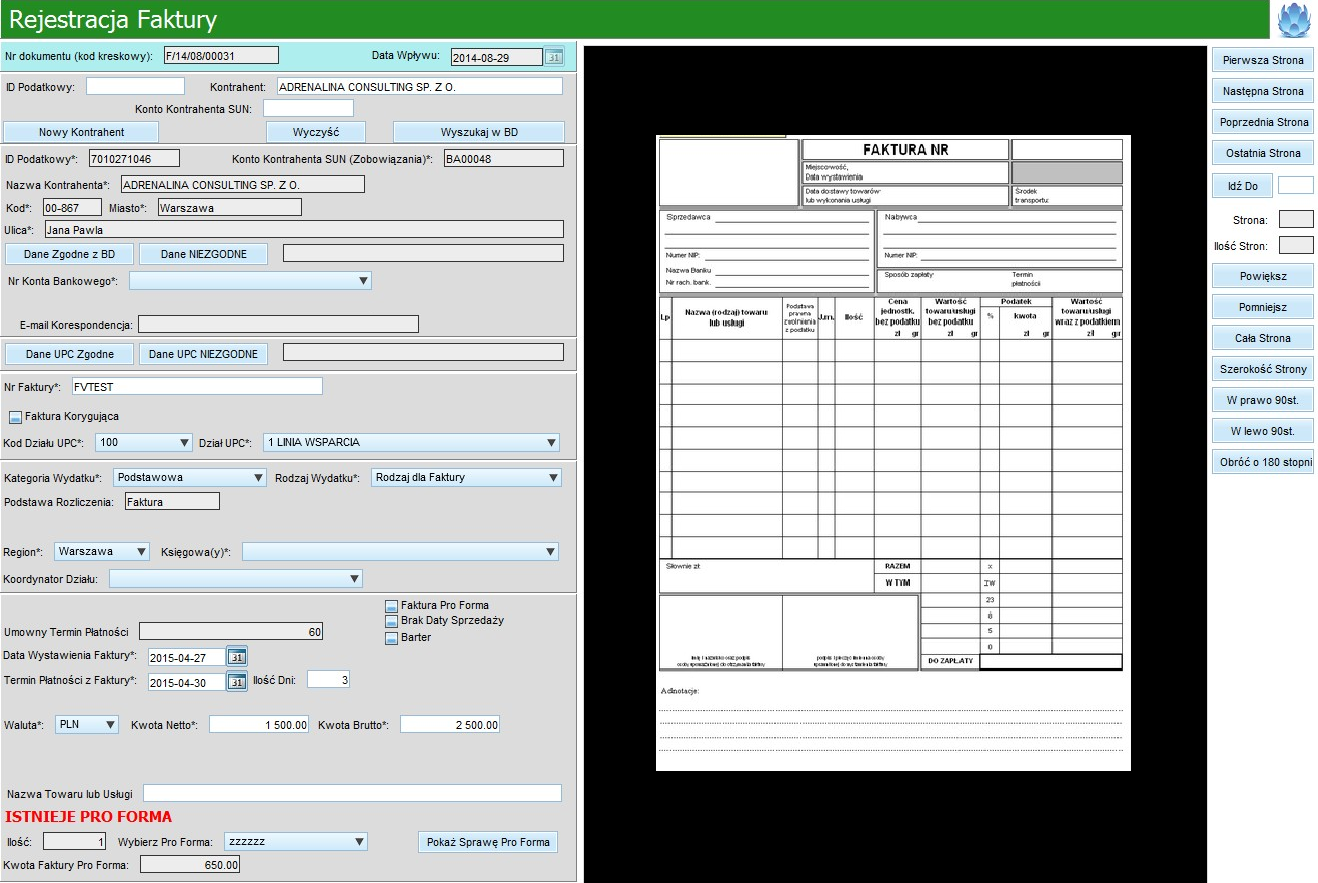Click the Miasto field showing Warszawa

[229, 207]
